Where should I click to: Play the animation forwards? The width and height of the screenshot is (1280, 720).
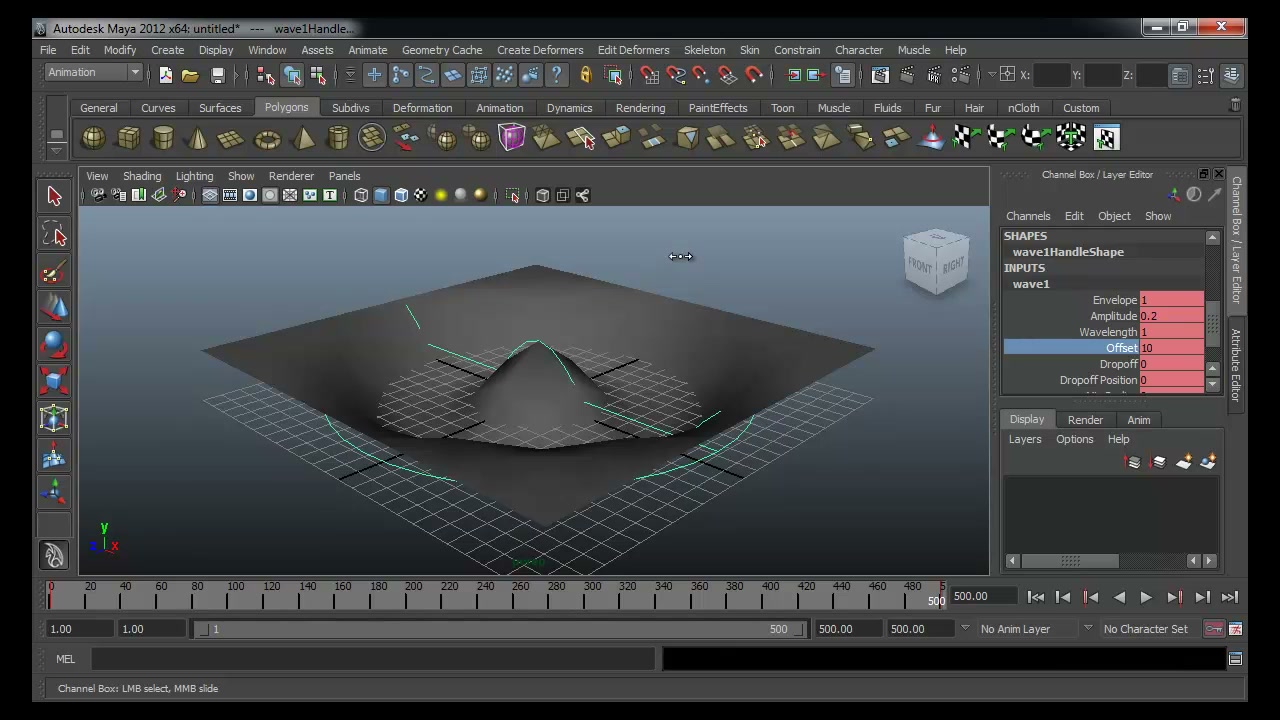[x=1146, y=597]
